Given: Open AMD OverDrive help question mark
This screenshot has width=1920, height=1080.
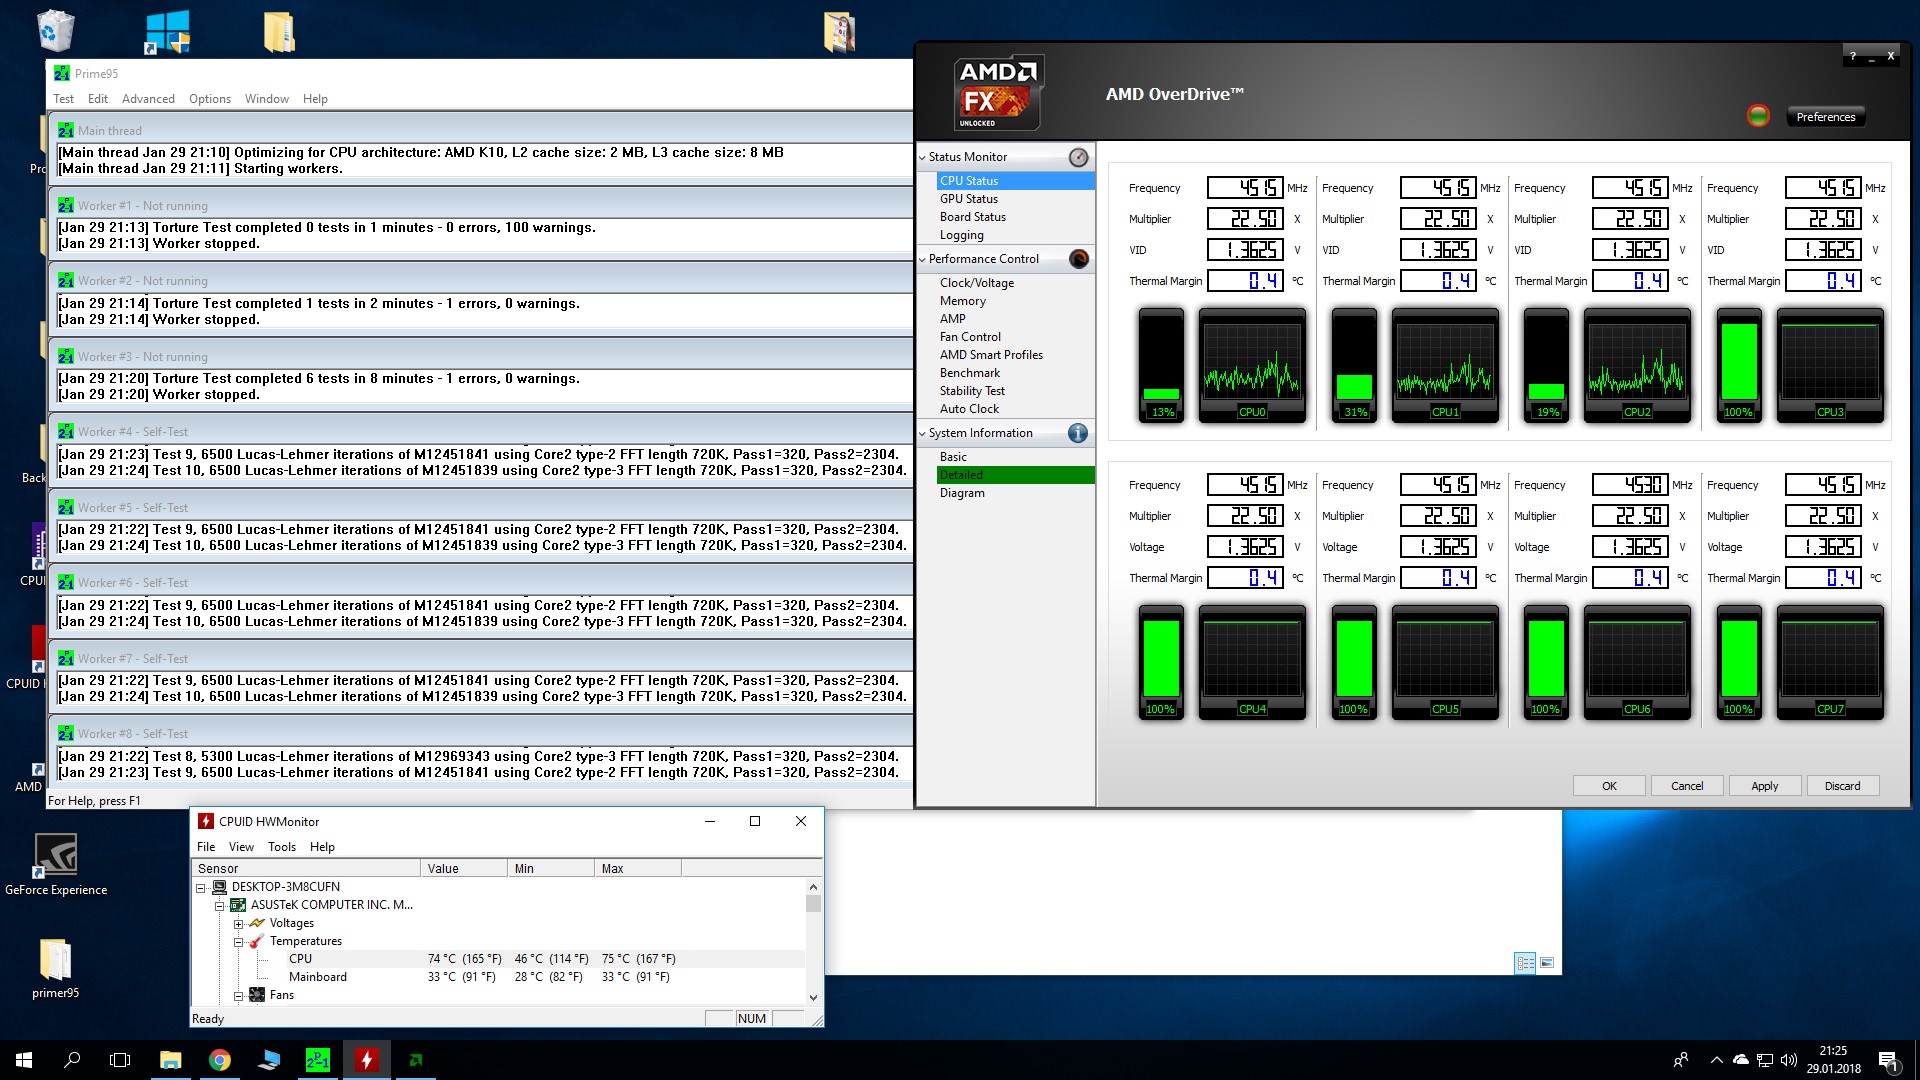Looking at the screenshot, I should pos(1852,57).
